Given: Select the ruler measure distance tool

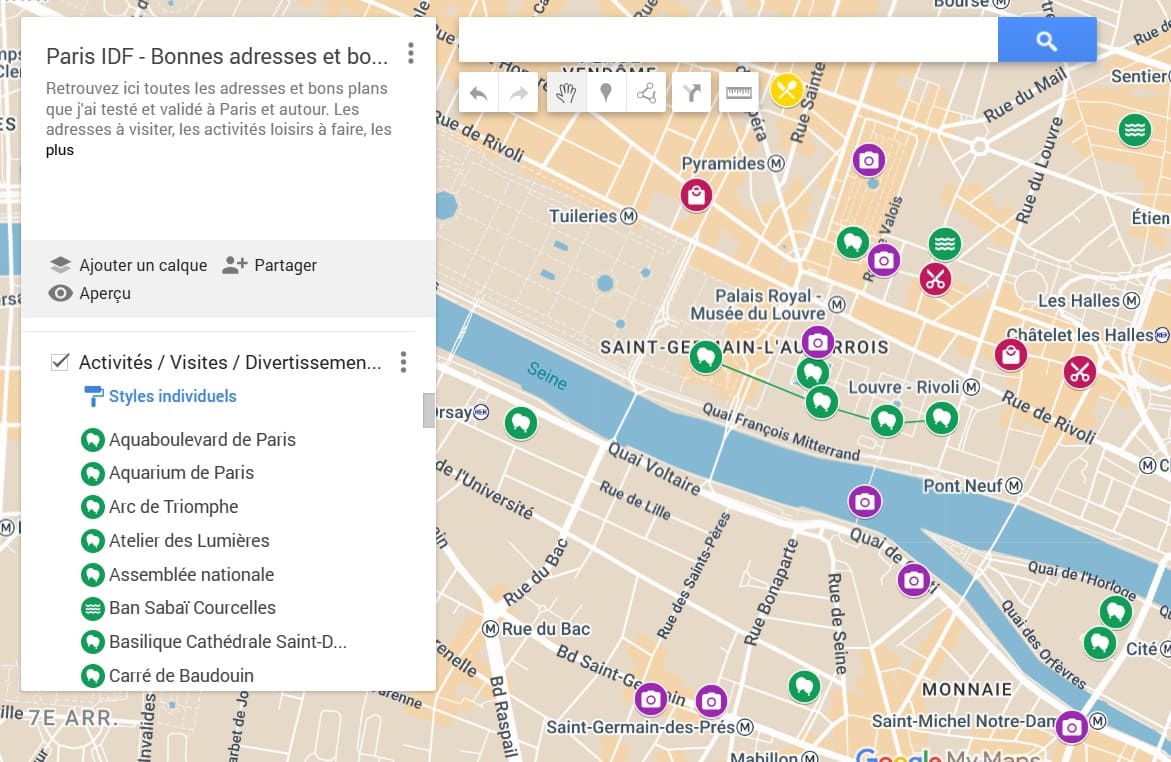Looking at the screenshot, I should click(x=739, y=93).
